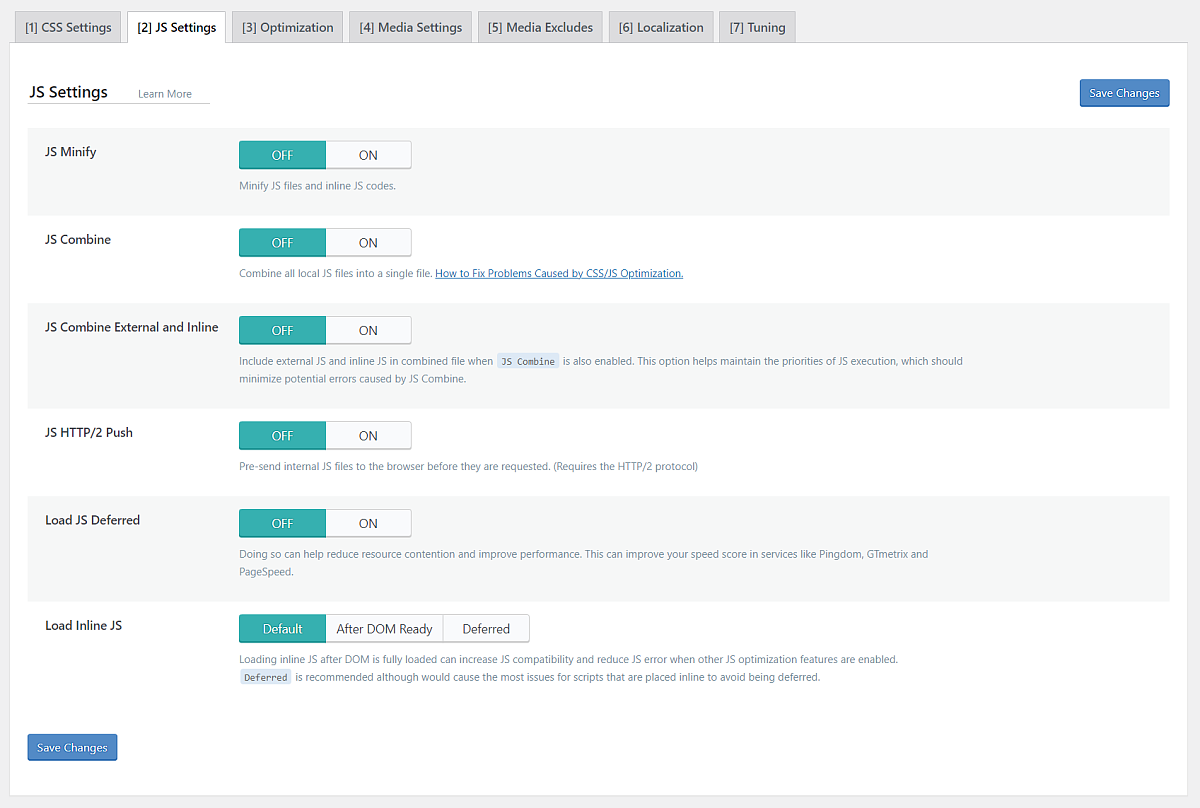This screenshot has height=808, width=1200.
Task: Open How to Fix Problems Caused link
Action: coord(559,273)
